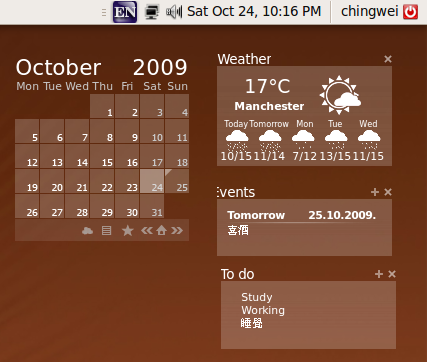427x362 pixels.
Task: Click the Weather widget title
Action: coord(244,59)
